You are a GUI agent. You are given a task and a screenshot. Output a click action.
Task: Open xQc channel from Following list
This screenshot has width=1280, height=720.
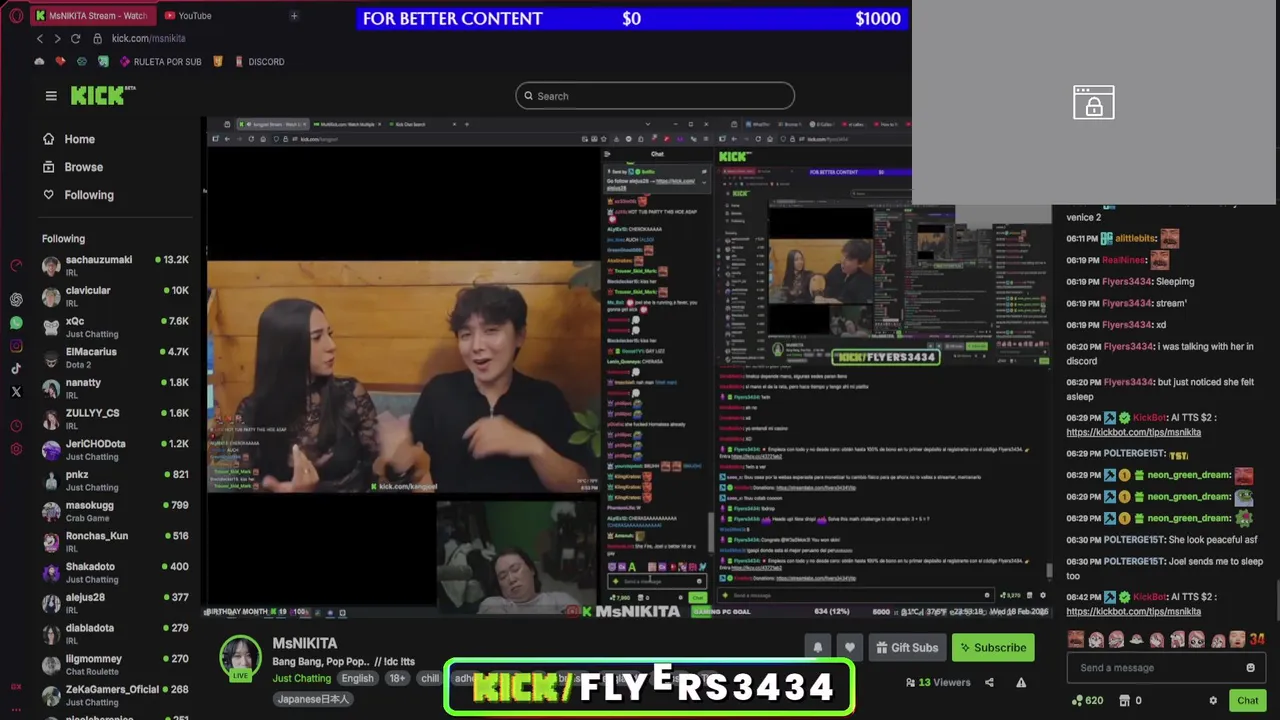[x=115, y=327]
